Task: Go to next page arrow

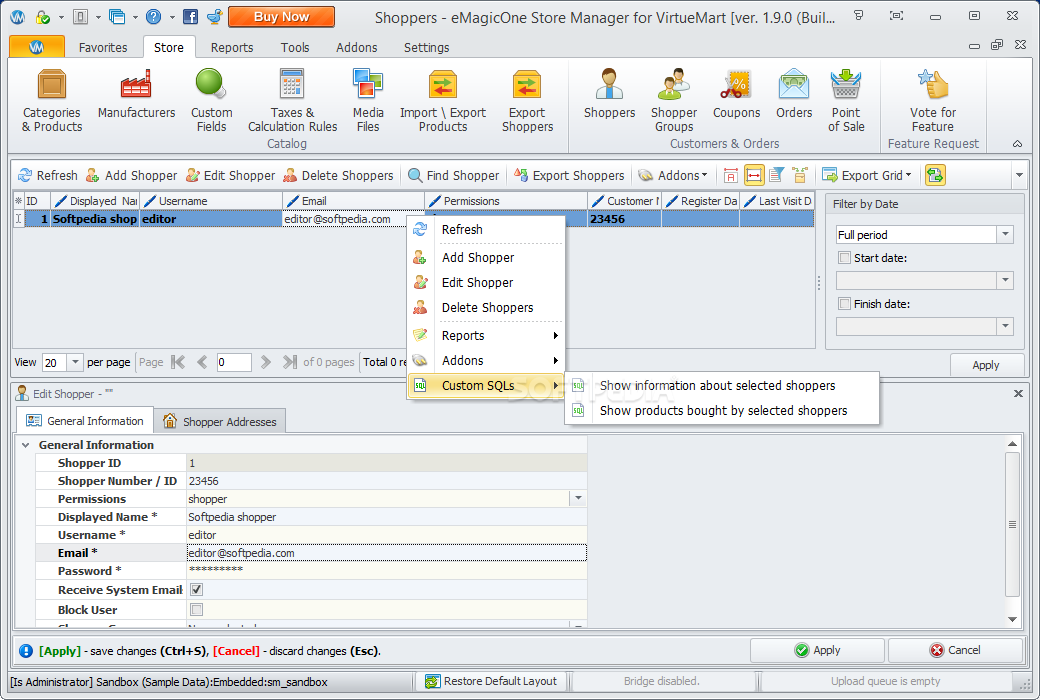Action: coord(266,362)
